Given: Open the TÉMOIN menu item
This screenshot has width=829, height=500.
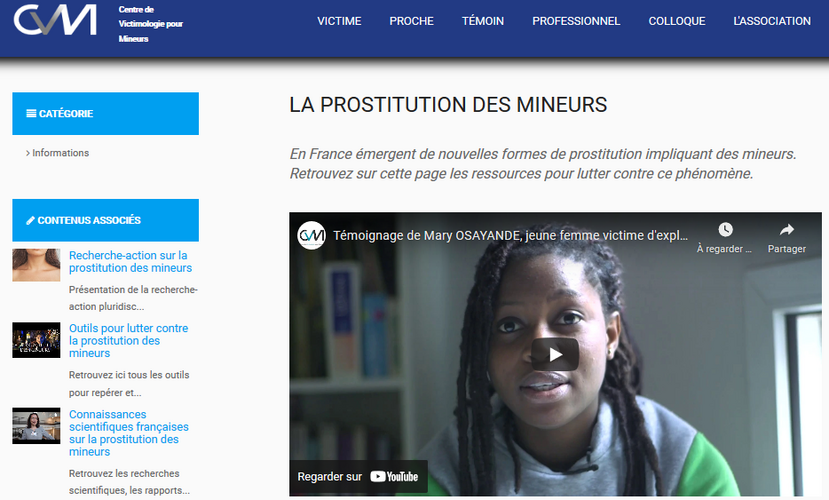Looking at the screenshot, I should pyautogui.click(x=483, y=21).
